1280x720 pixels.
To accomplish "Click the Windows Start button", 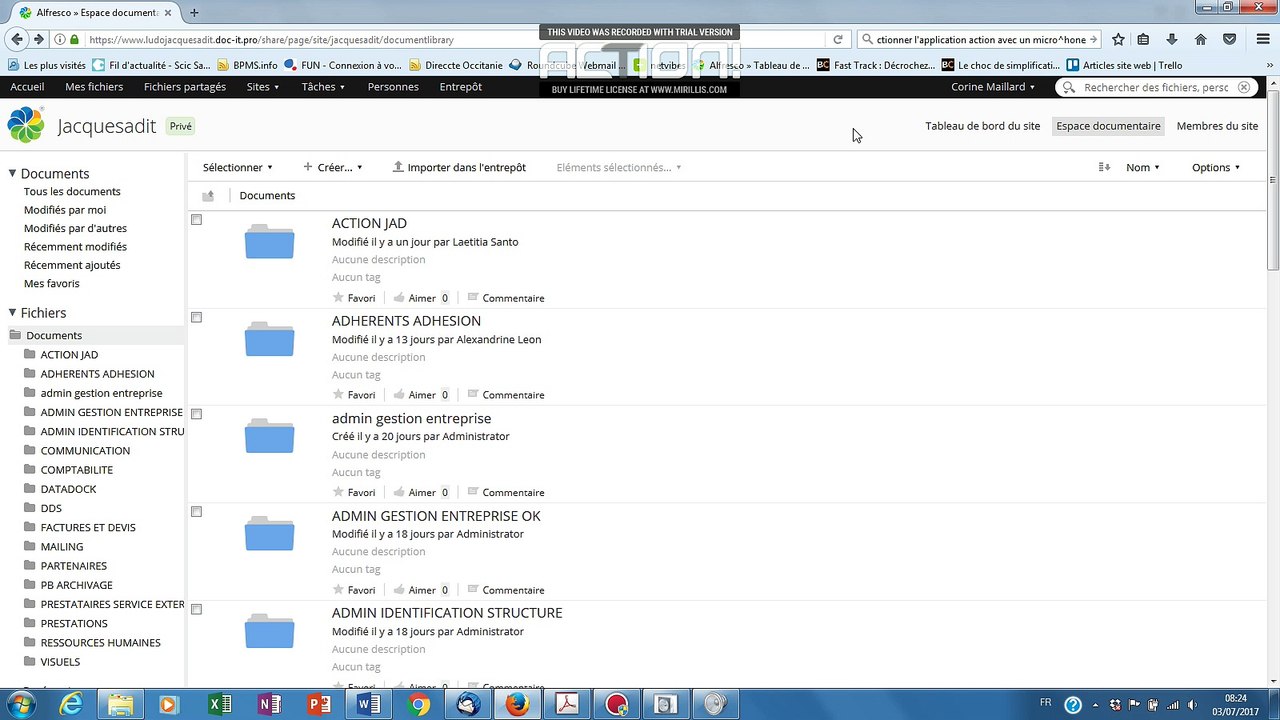I will pos(20,705).
